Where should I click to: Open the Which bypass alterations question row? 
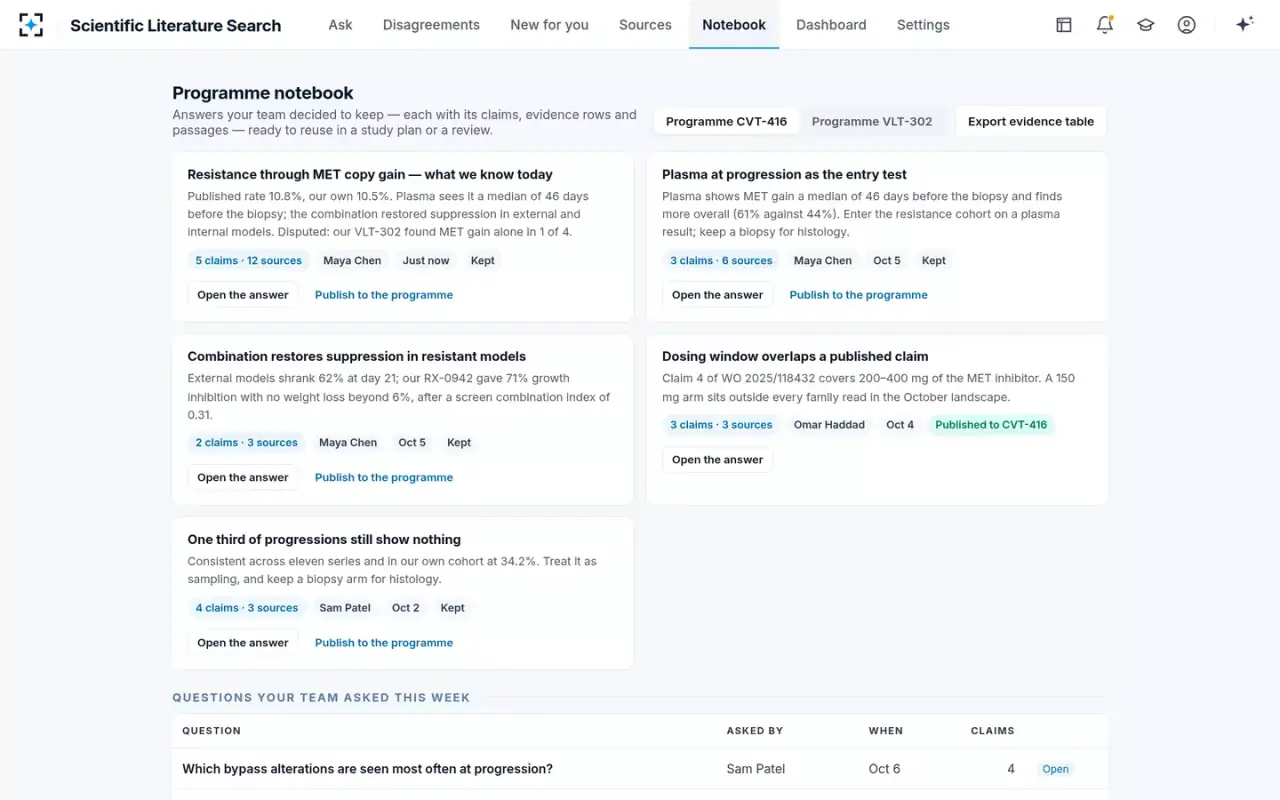640,769
